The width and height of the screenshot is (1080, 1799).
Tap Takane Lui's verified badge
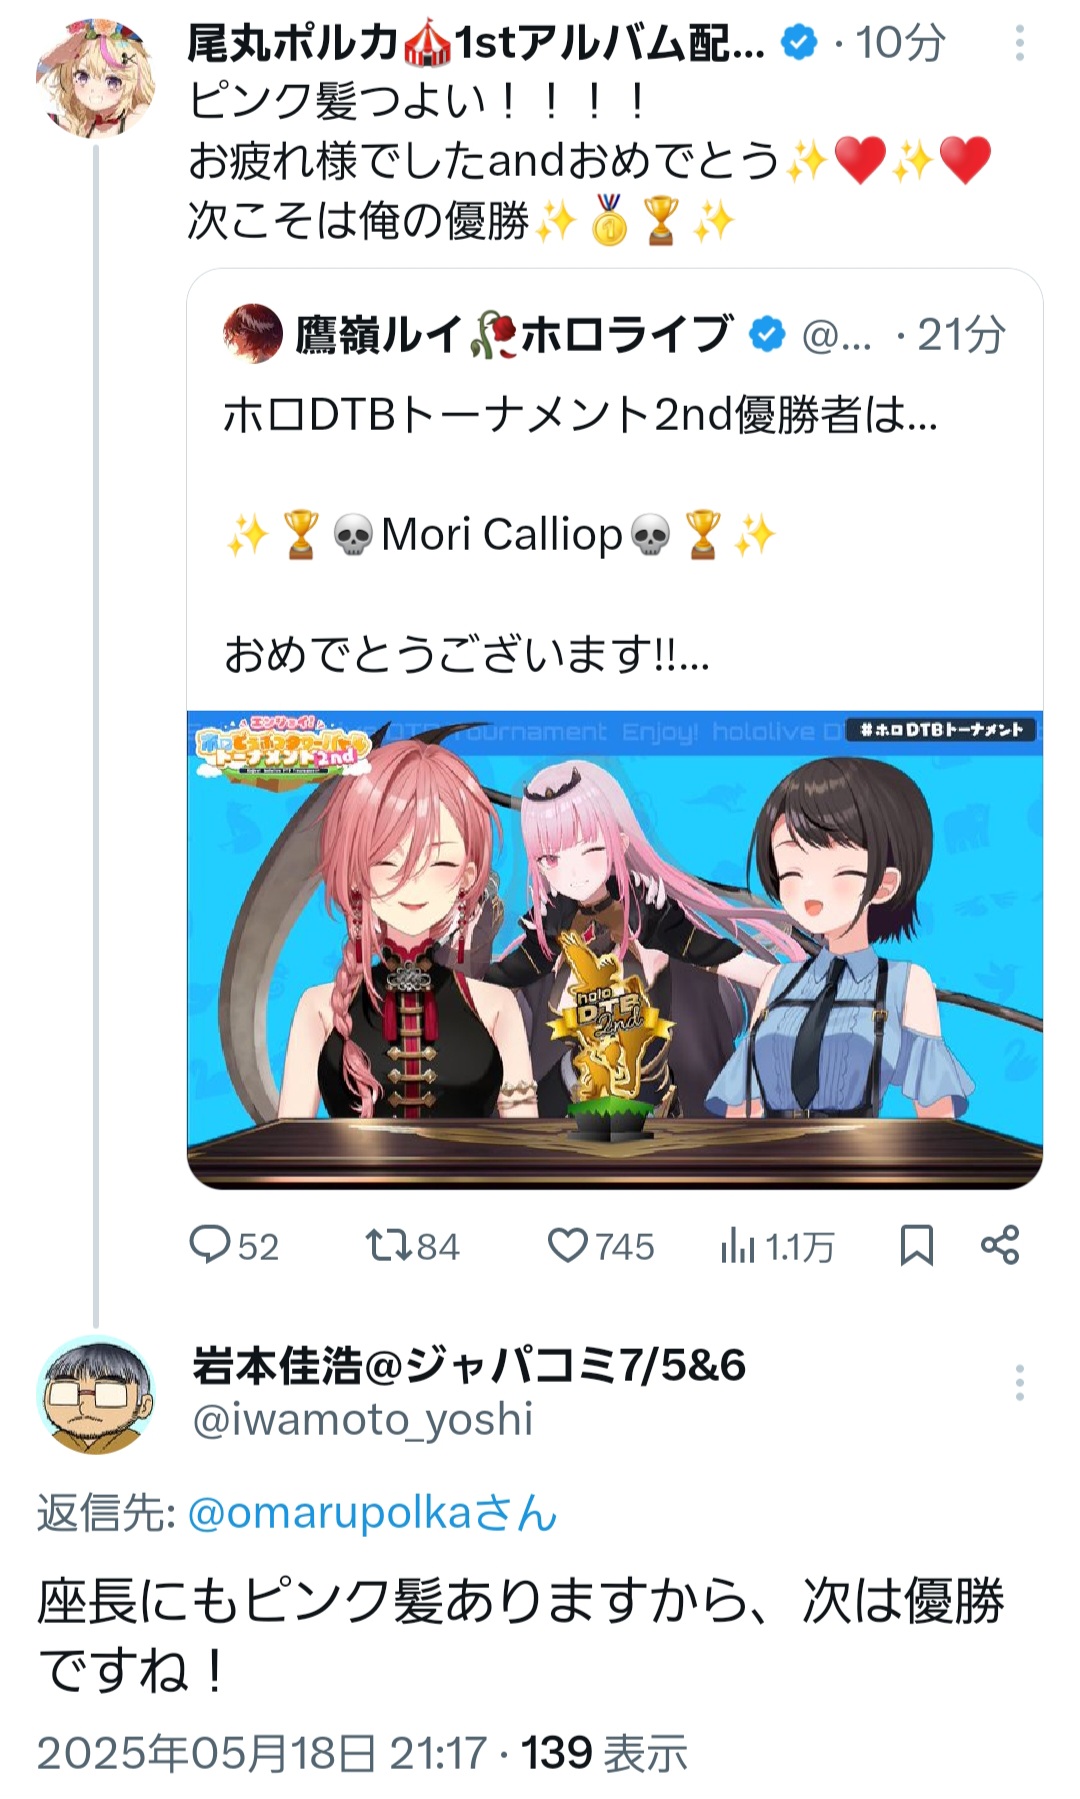767,334
